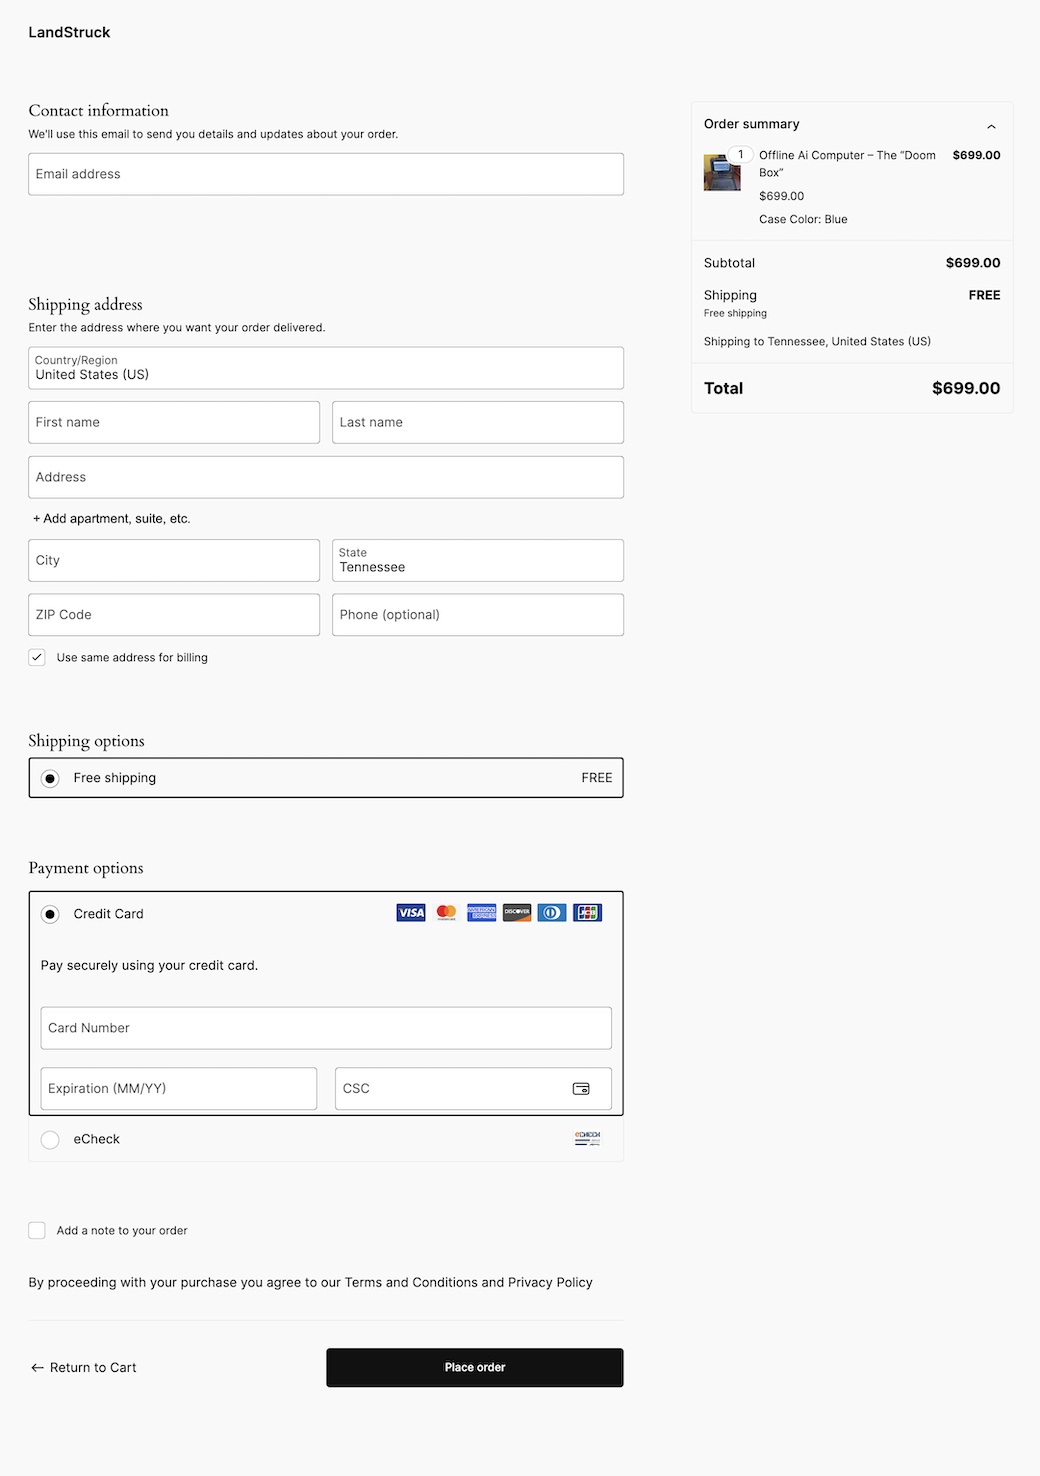This screenshot has height=1476, width=1040.
Task: Click the Diners Club card icon
Action: (x=552, y=913)
